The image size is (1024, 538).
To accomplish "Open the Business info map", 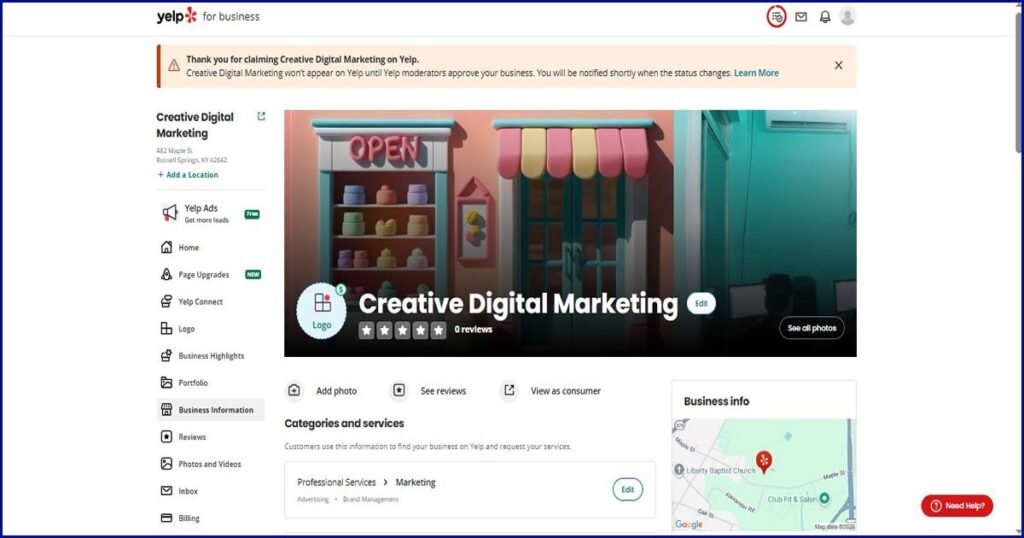I will 763,475.
